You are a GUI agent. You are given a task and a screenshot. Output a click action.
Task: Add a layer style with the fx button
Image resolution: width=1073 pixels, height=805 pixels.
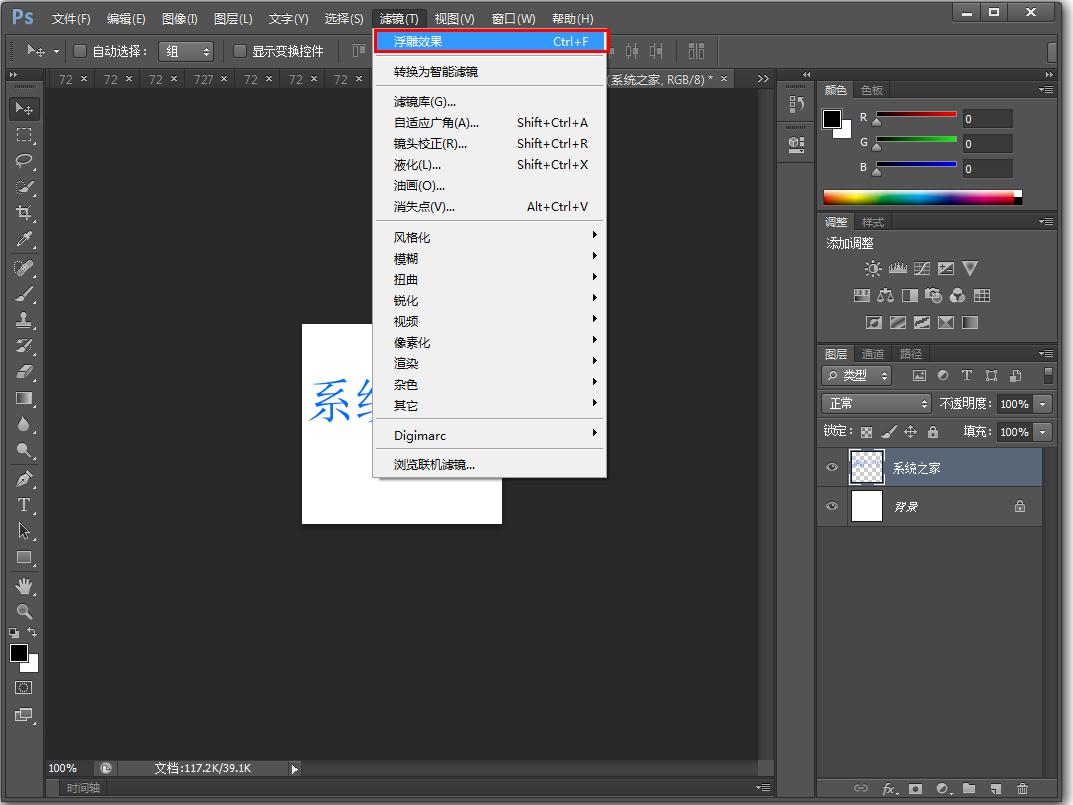coord(889,789)
